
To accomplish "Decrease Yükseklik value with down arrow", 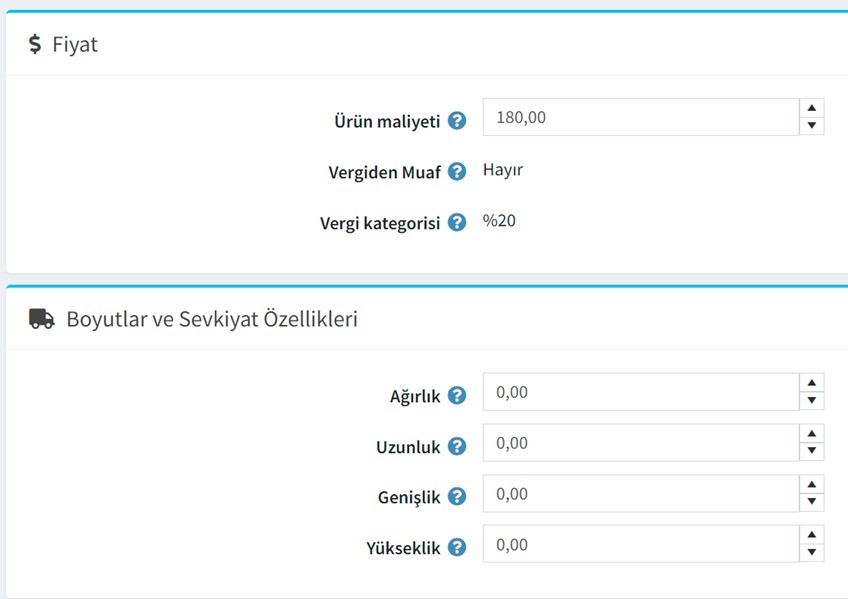I will point(812,552).
